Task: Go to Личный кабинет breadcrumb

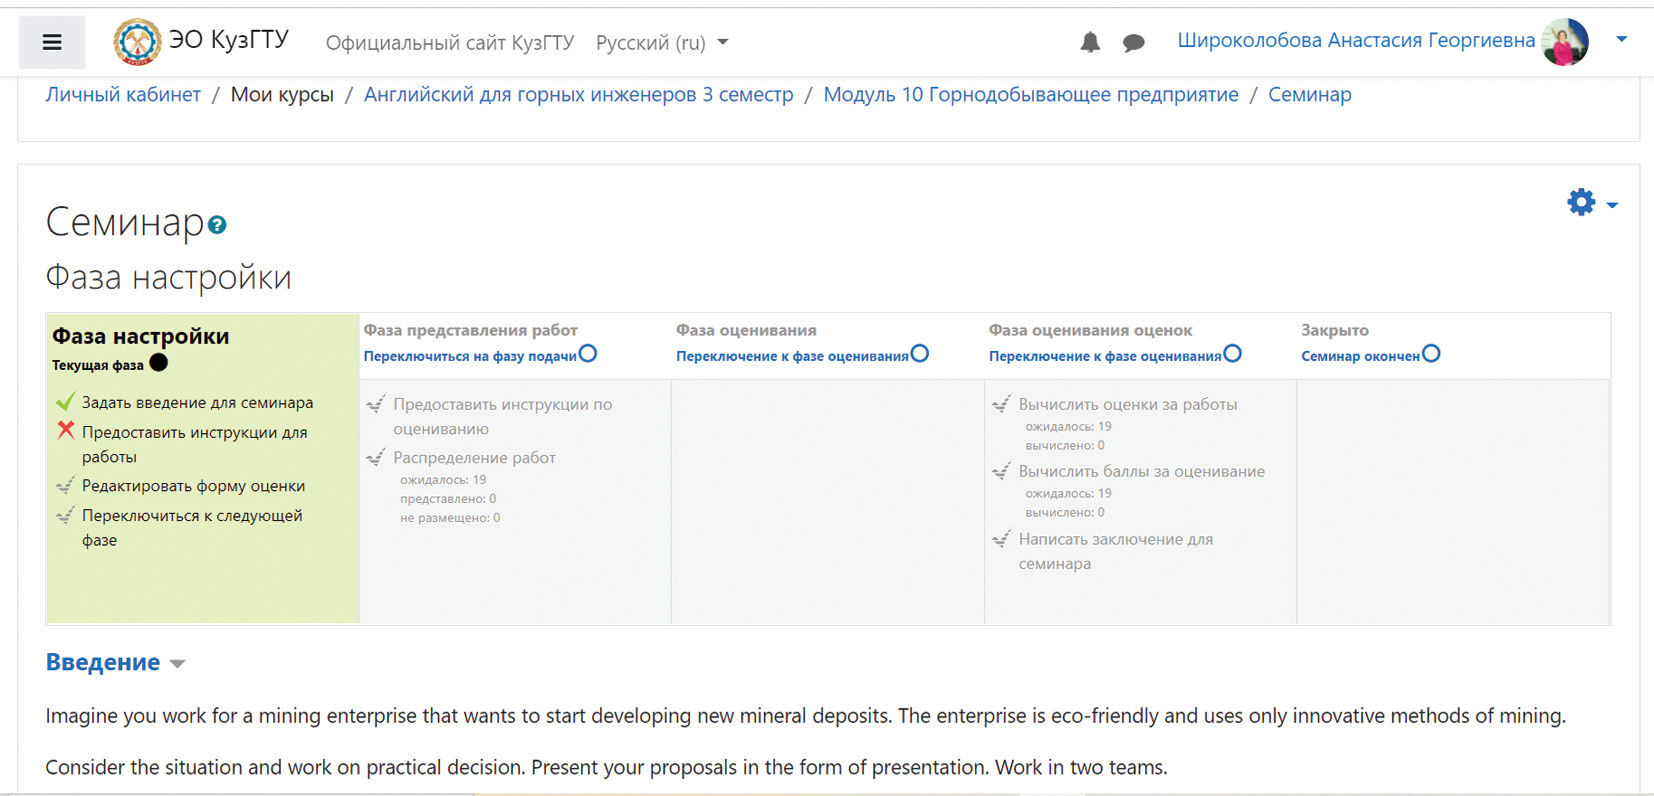Action: click(x=123, y=94)
